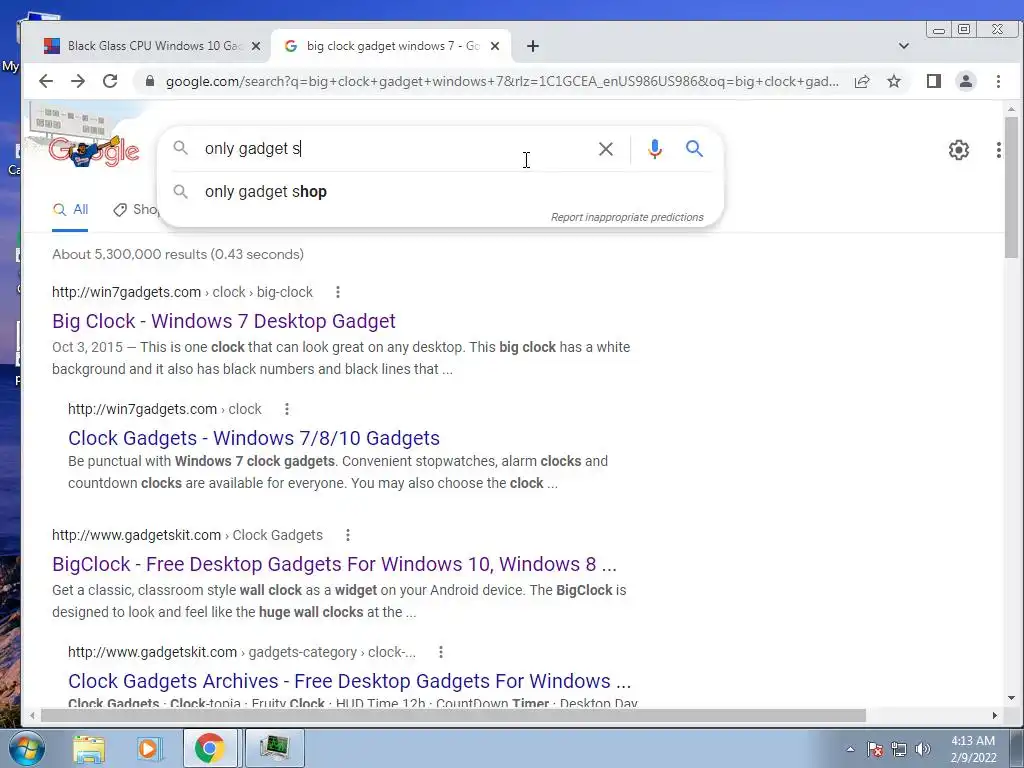Launch Windows Media Player from taskbar
1024x768 pixels.
pos(149,749)
